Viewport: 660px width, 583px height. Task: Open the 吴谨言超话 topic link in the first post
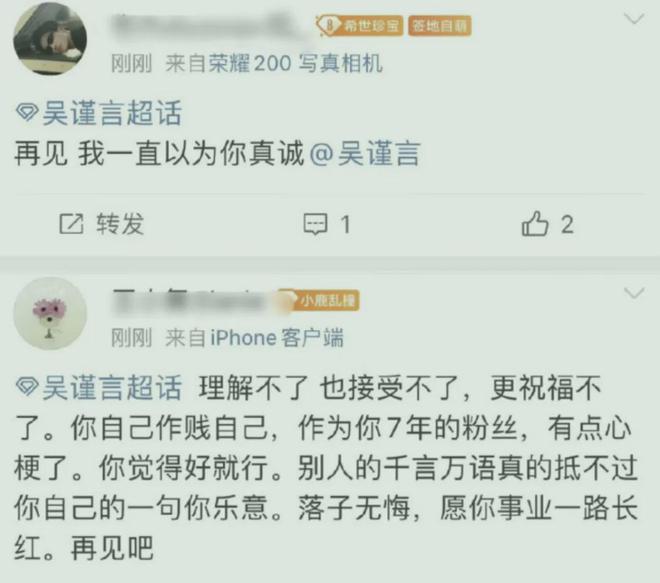click(x=112, y=113)
